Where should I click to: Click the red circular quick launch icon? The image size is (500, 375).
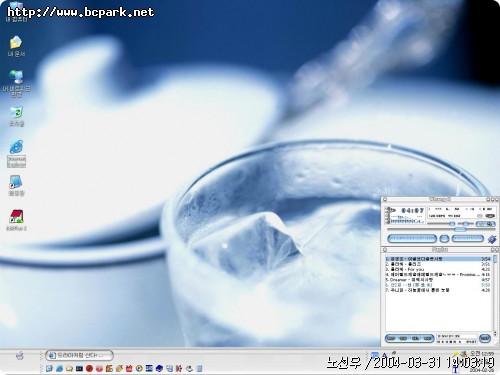(x=89, y=368)
